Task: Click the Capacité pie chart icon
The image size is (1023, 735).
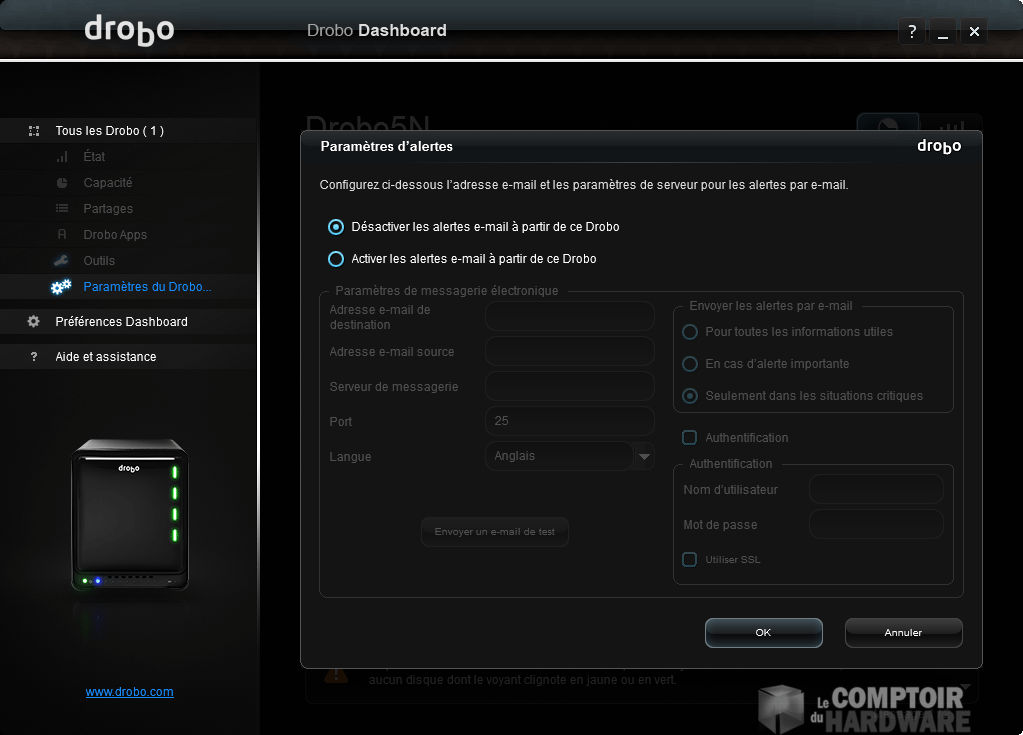Action: coord(62,183)
